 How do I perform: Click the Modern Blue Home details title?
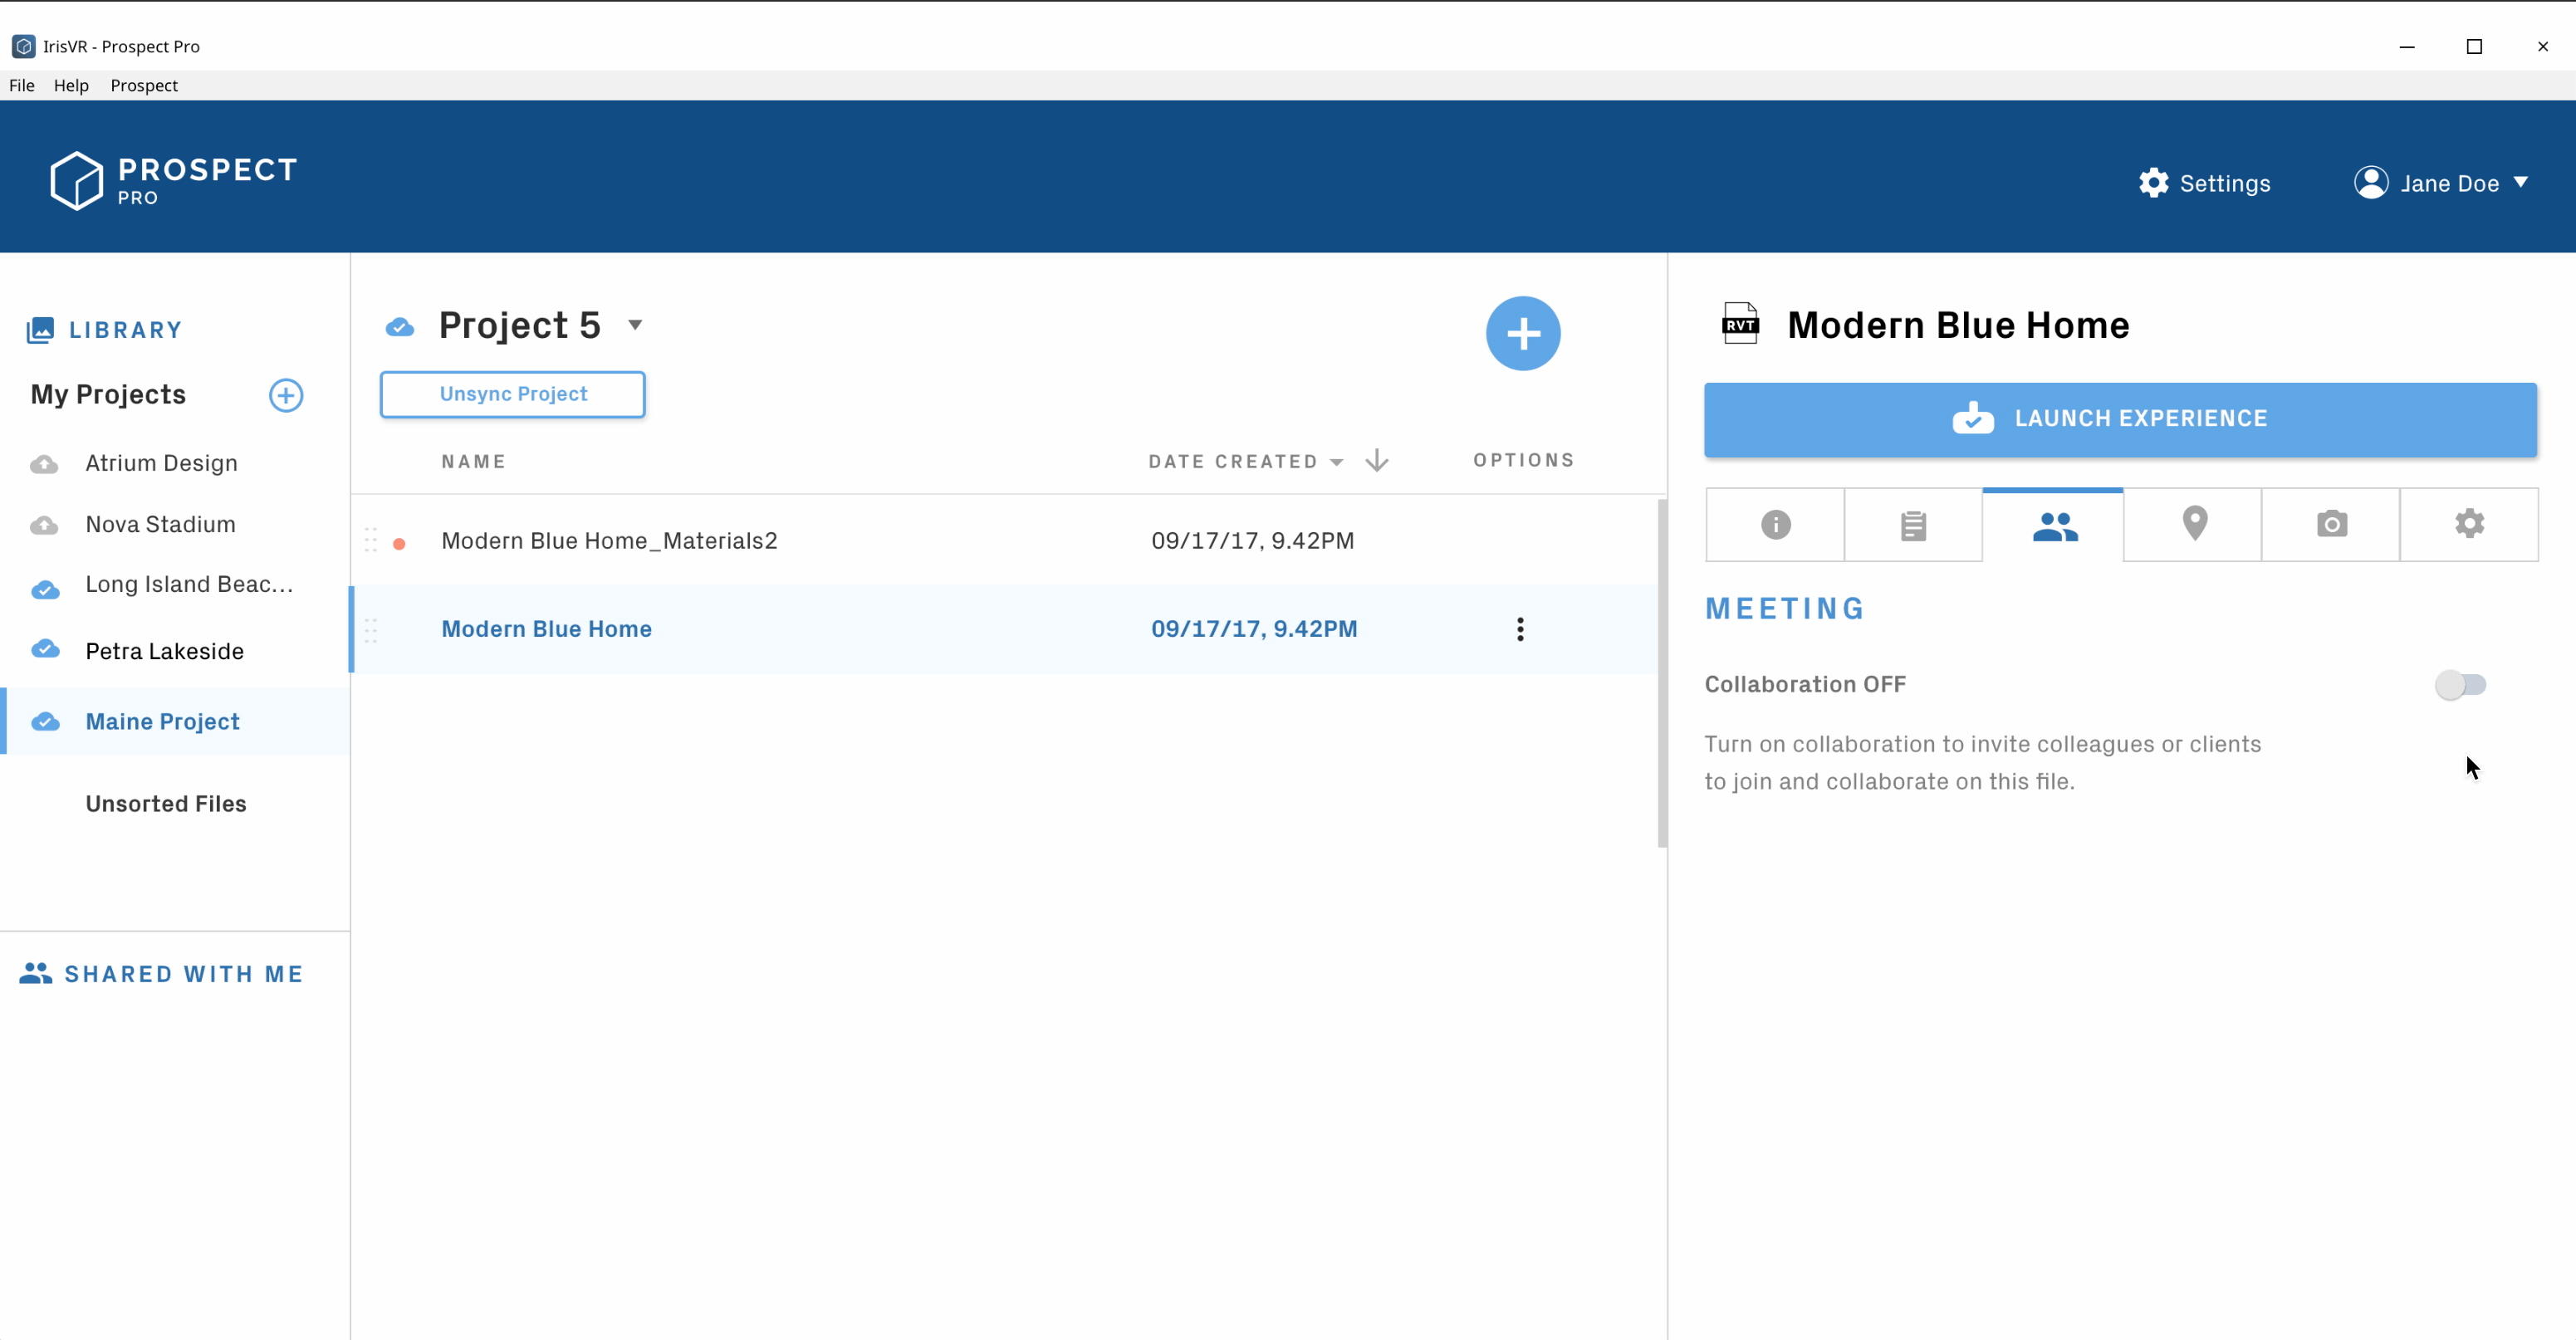(x=1957, y=325)
